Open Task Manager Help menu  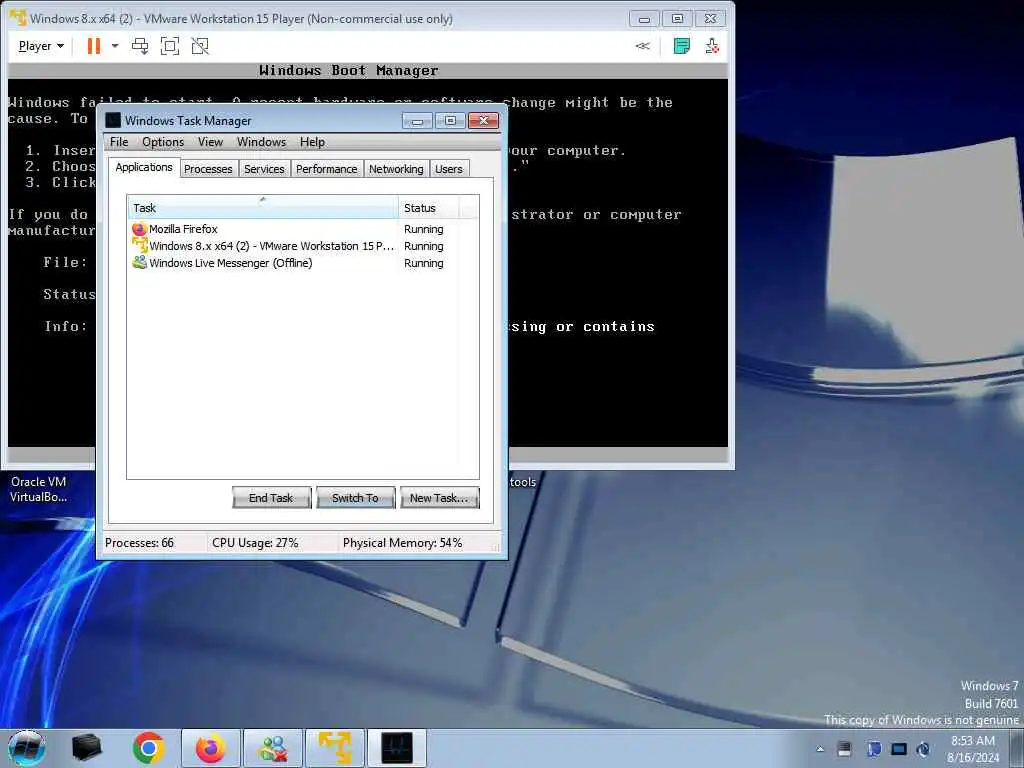coord(312,142)
